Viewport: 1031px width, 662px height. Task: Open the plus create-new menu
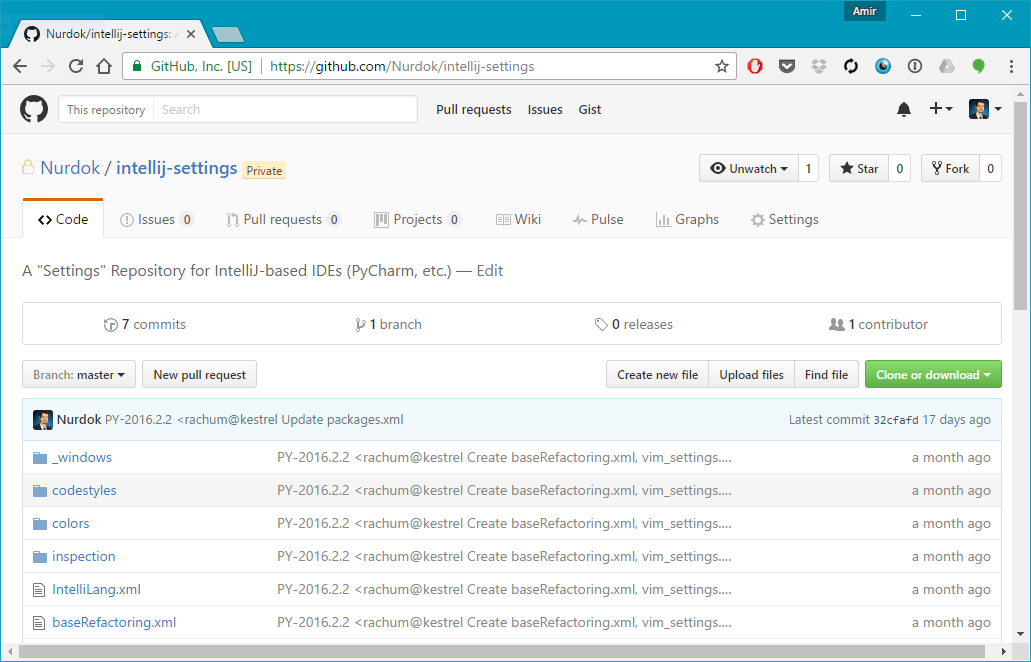tap(941, 109)
